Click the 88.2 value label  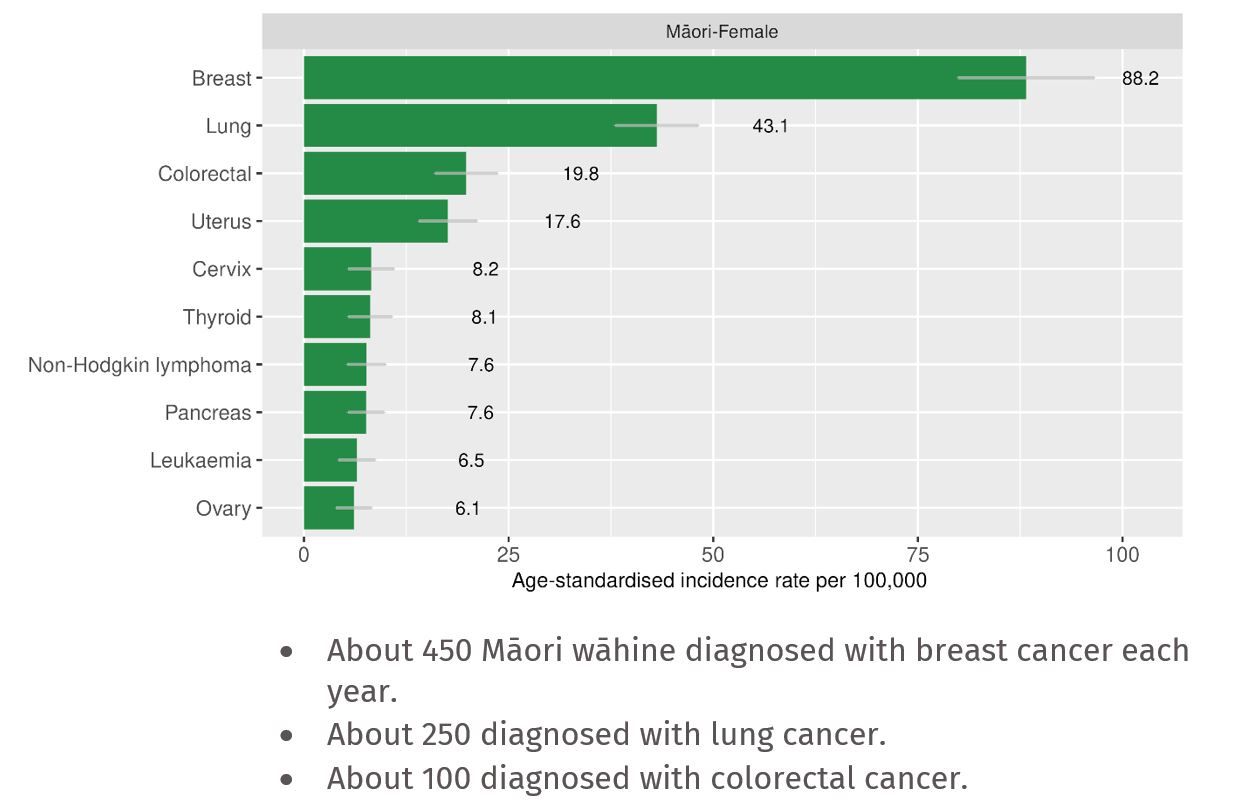[1140, 79]
